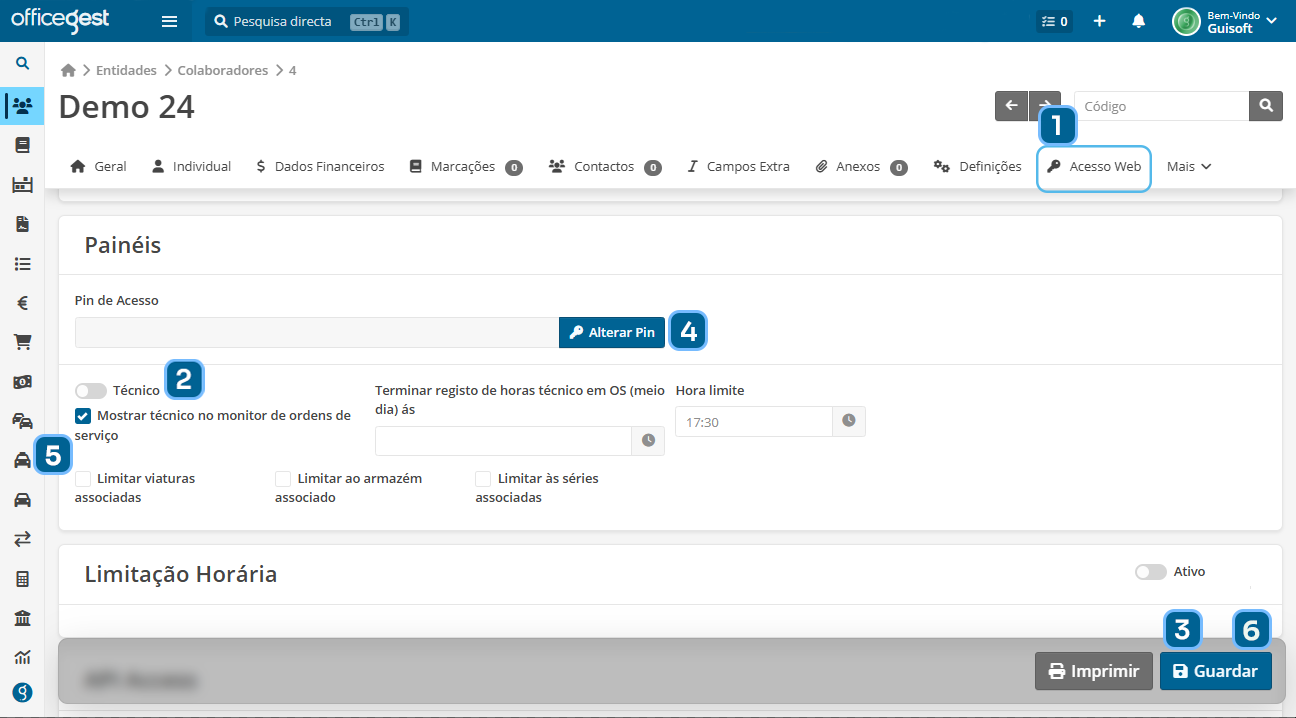Open the euro currency sidebar module
The width and height of the screenshot is (1296, 718).
click(22, 303)
